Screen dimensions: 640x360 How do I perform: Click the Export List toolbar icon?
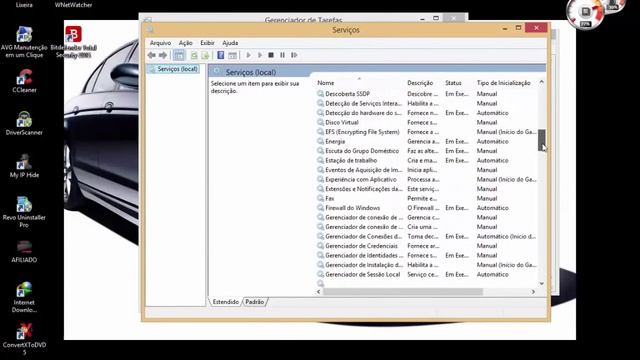click(x=205, y=55)
